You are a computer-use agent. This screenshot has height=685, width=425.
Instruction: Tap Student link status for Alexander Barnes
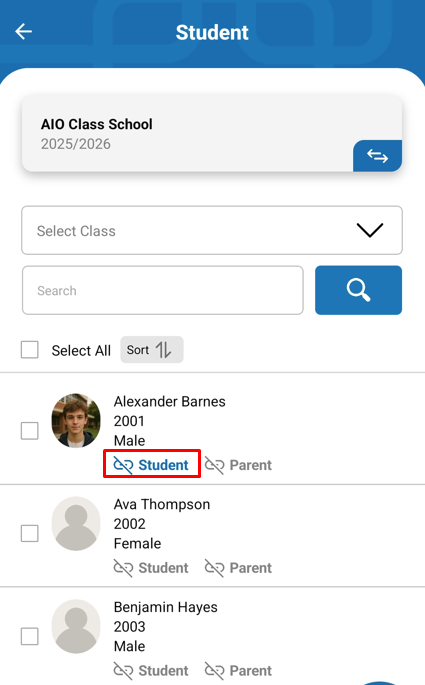pyautogui.click(x=151, y=465)
